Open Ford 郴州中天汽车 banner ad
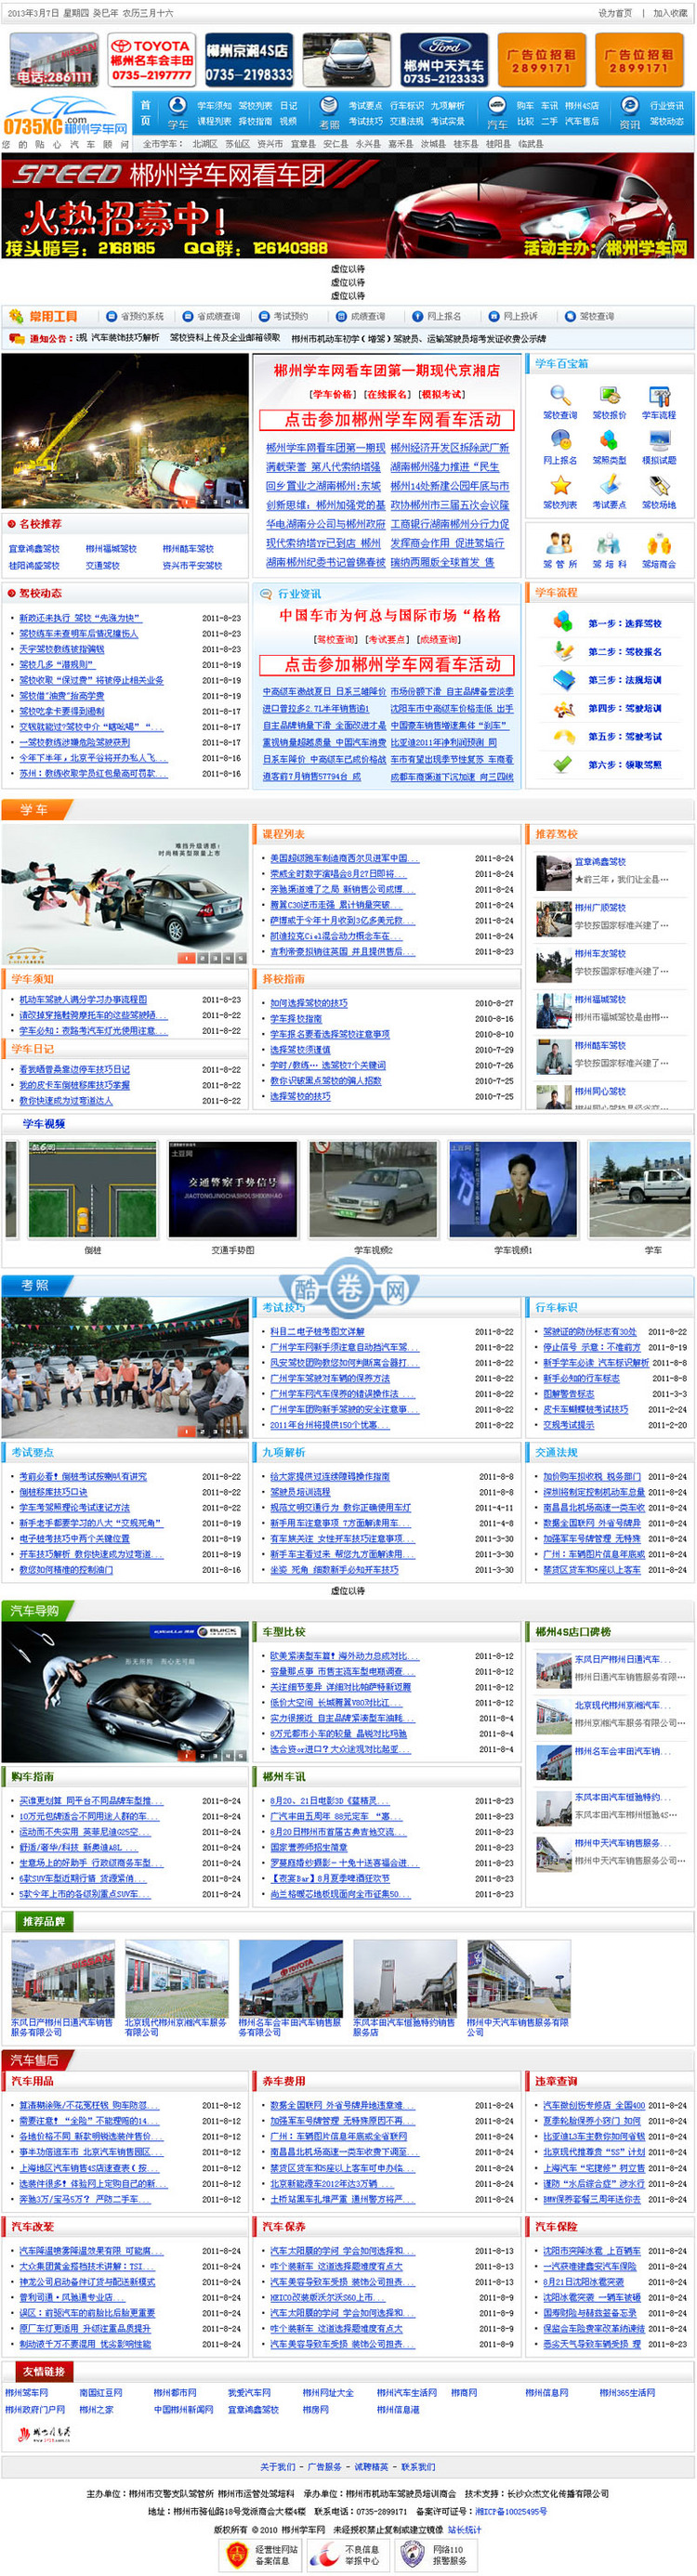 [443, 60]
